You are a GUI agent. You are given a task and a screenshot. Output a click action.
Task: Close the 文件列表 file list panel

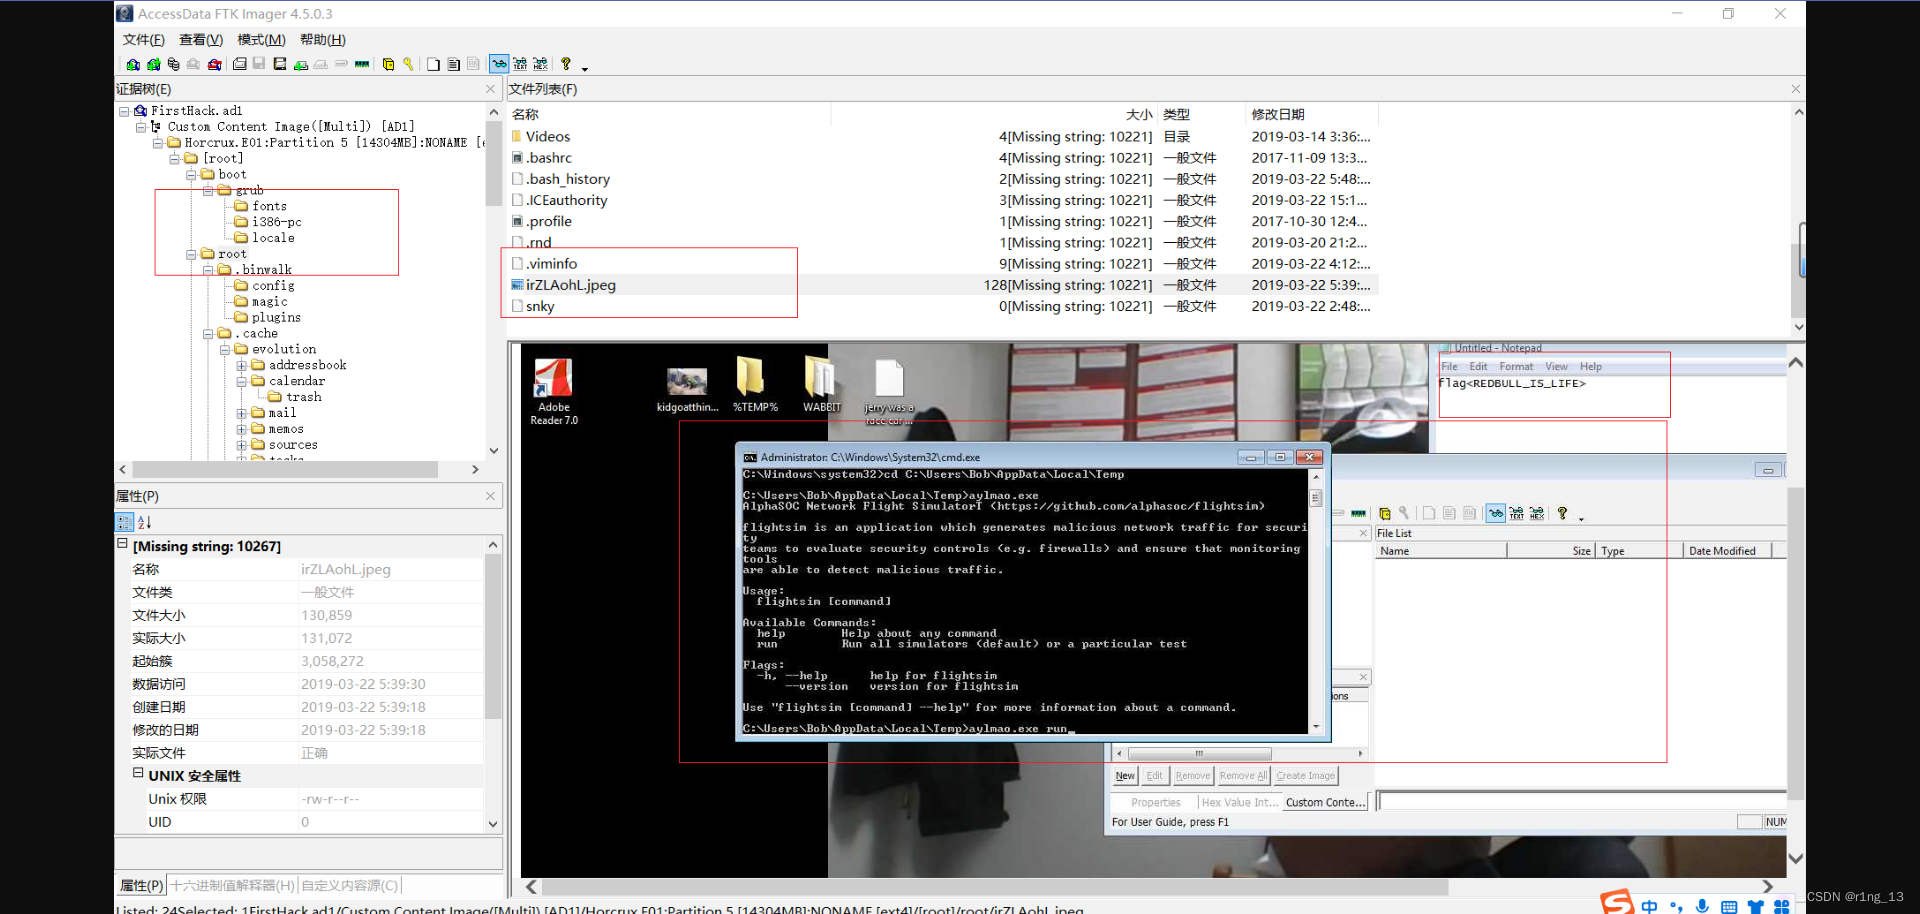coord(1795,89)
